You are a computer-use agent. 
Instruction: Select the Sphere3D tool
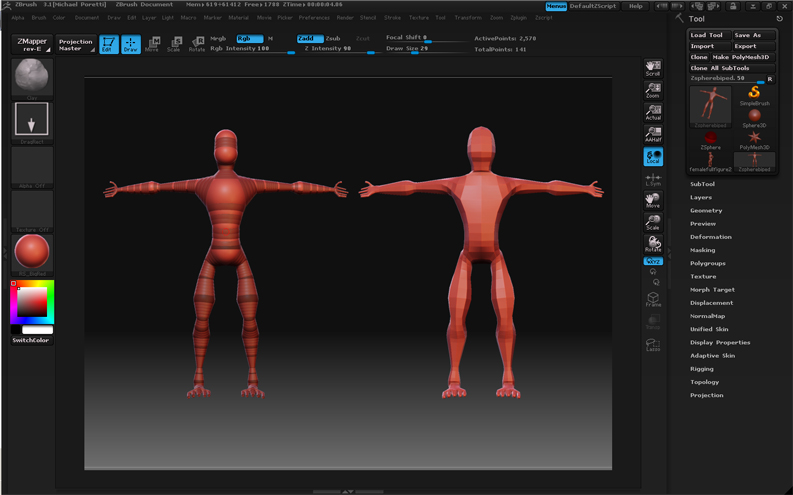[x=754, y=118]
